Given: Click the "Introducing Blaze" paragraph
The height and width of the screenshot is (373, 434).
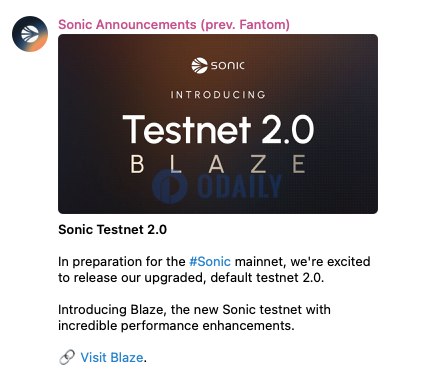Looking at the screenshot, I should (194, 318).
